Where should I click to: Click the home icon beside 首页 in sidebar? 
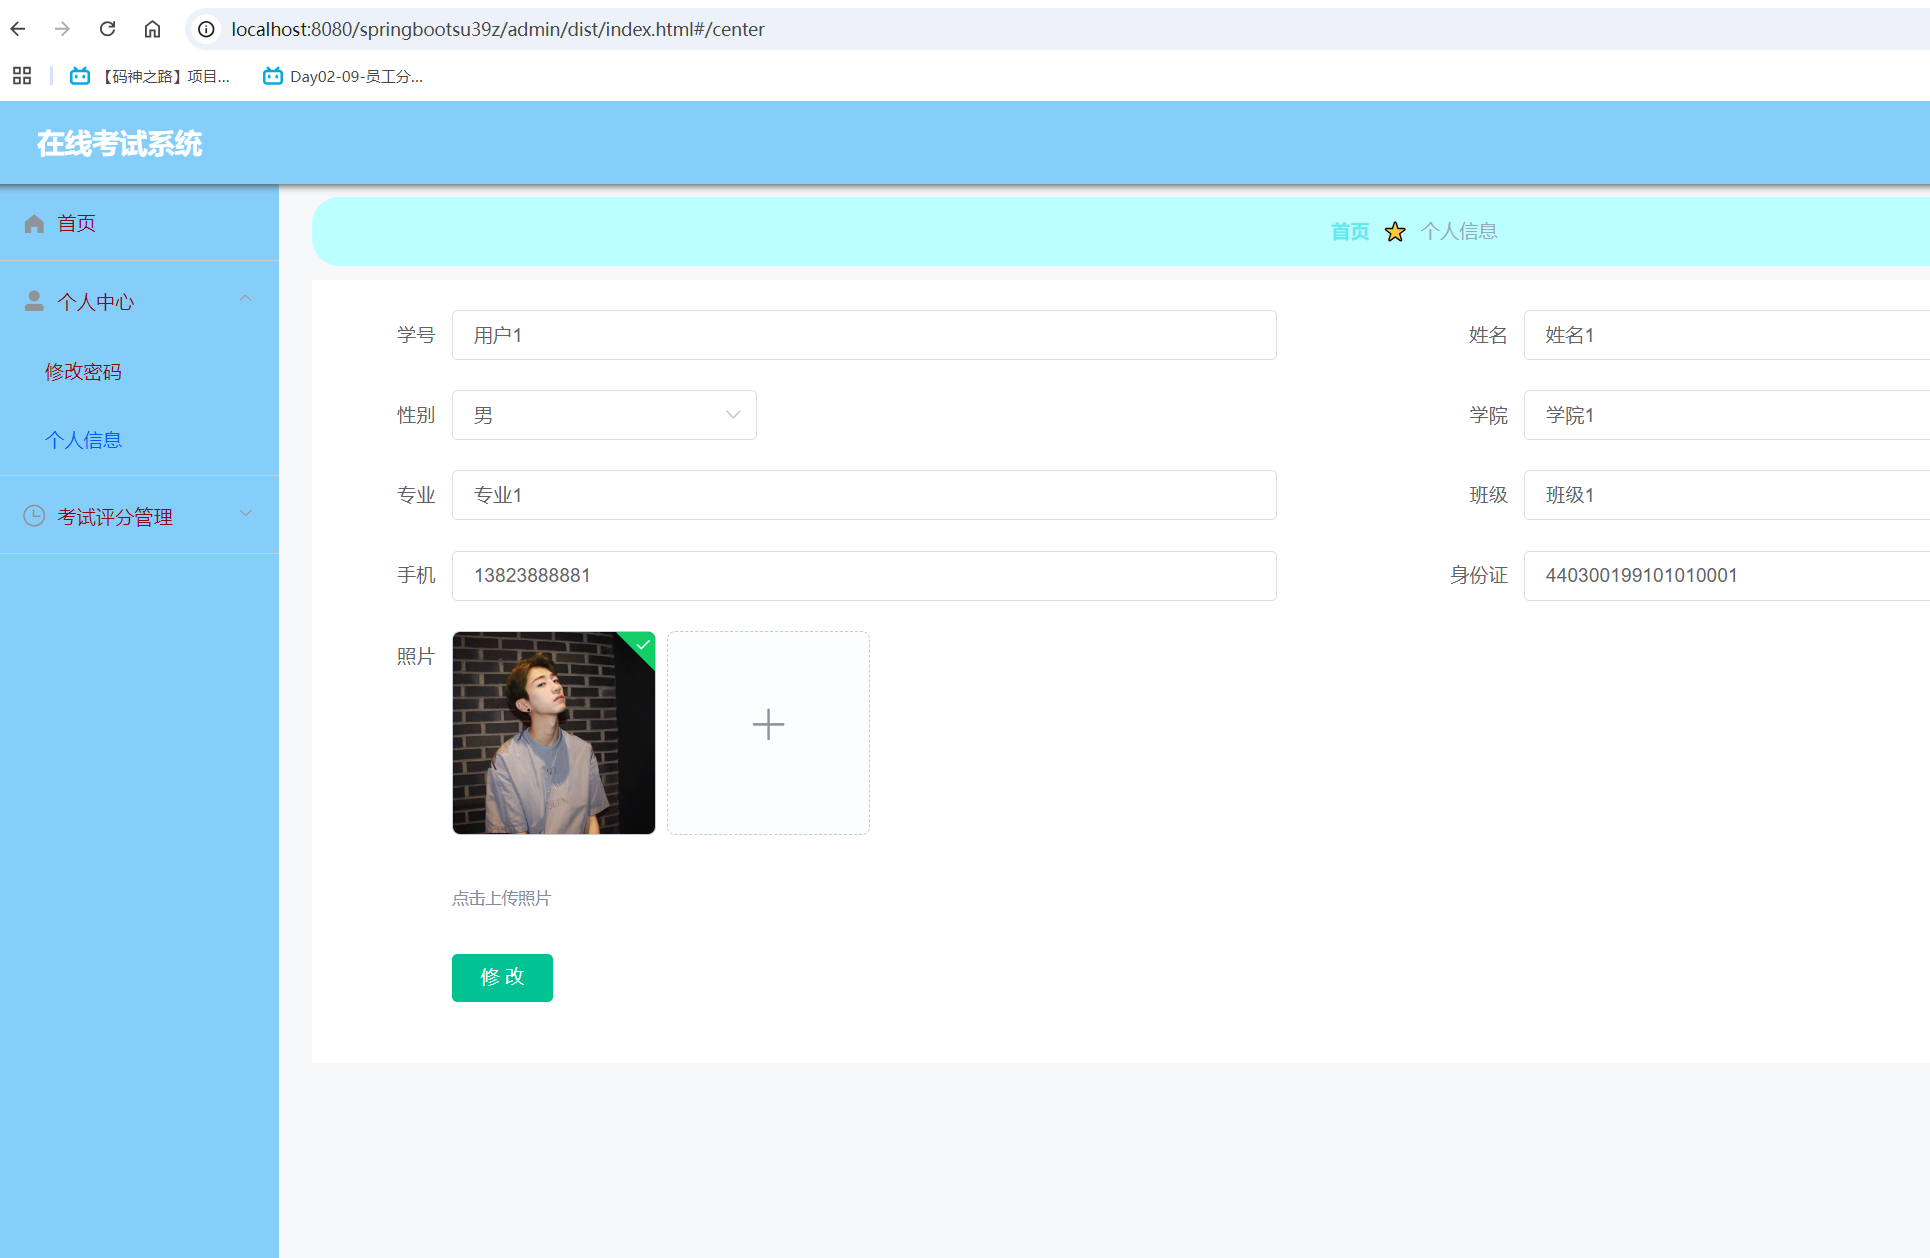(x=34, y=223)
